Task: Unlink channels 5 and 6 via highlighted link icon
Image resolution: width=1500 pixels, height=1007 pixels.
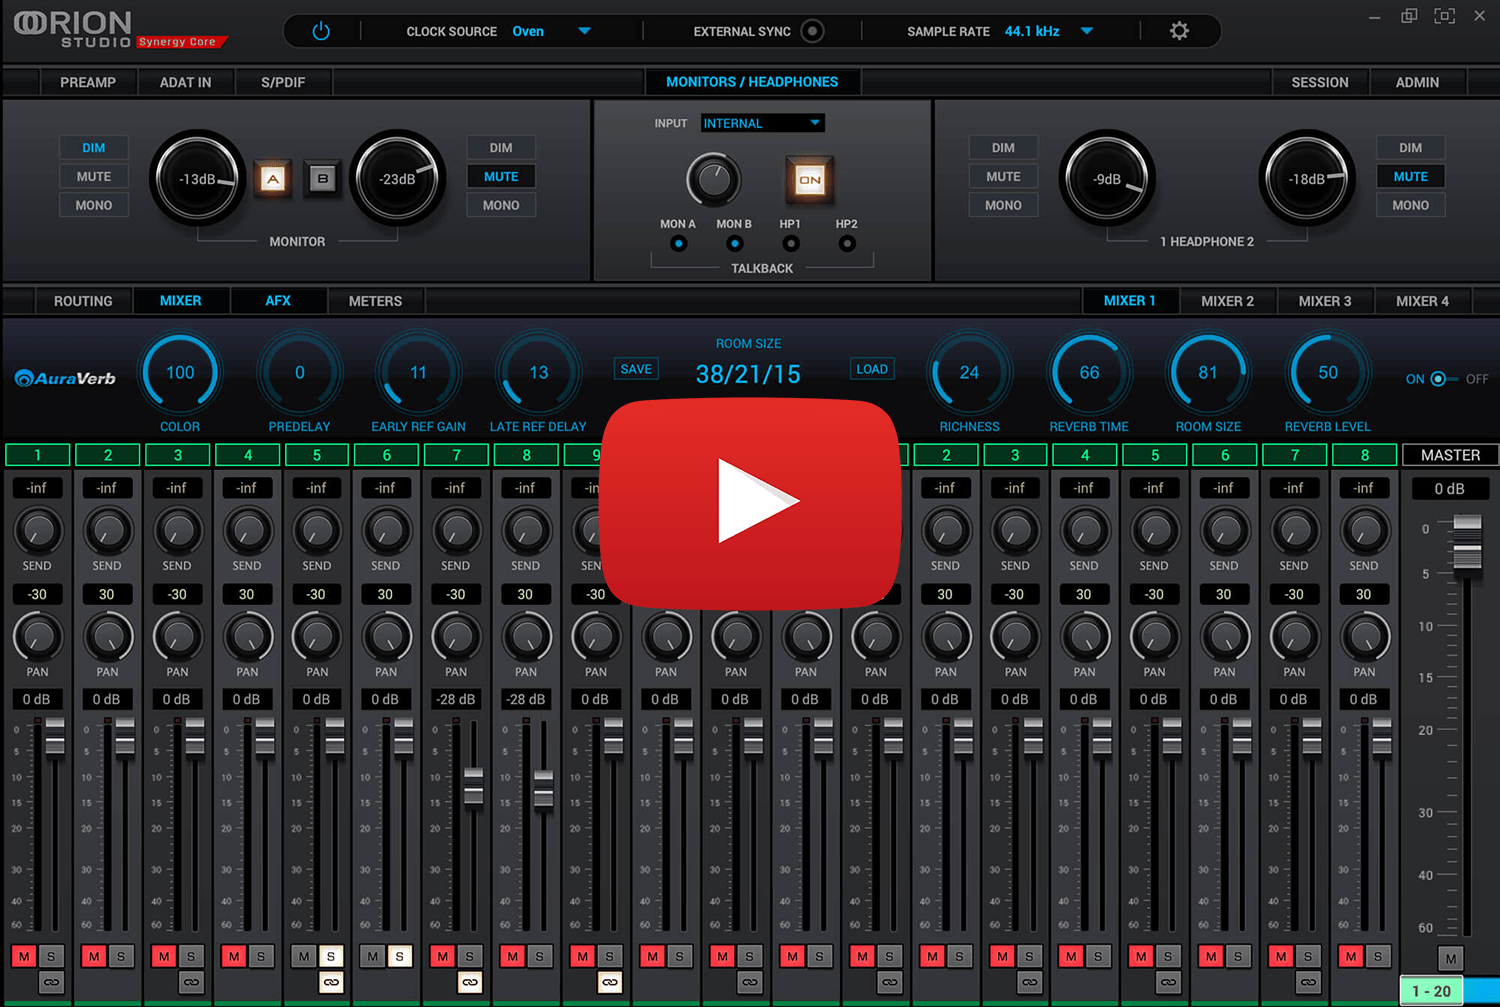Action: click(x=331, y=983)
